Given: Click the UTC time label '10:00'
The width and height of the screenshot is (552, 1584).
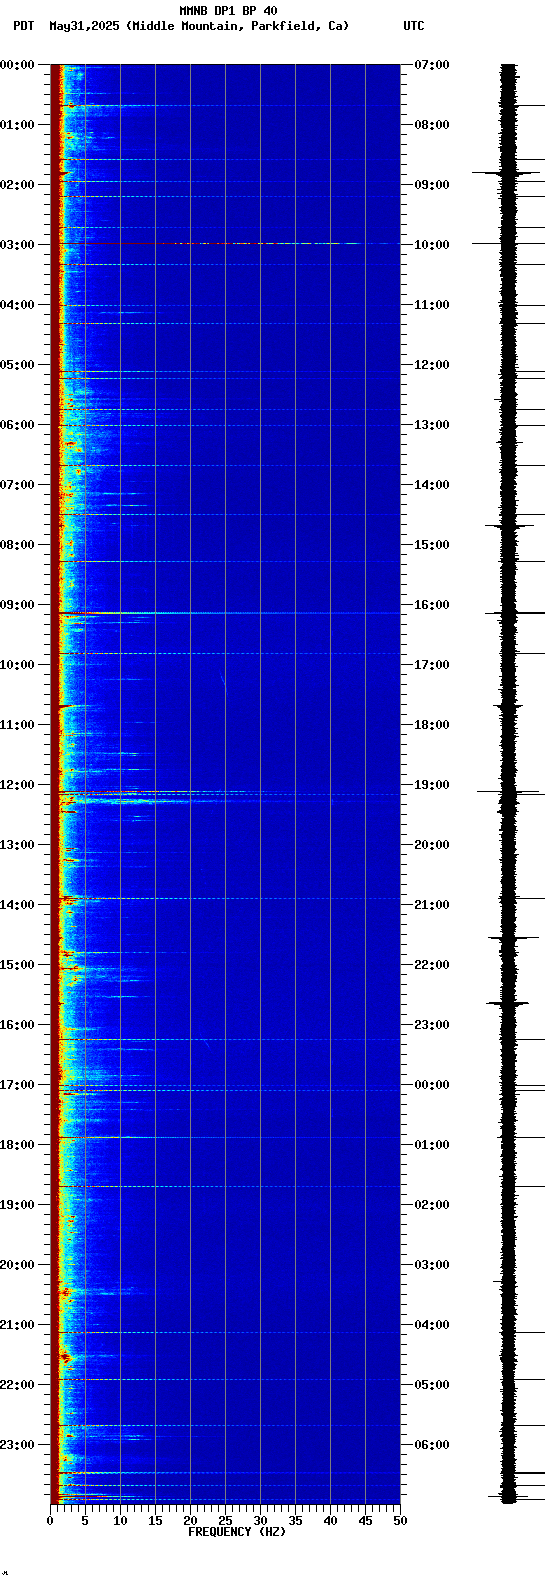Looking at the screenshot, I should (x=431, y=245).
